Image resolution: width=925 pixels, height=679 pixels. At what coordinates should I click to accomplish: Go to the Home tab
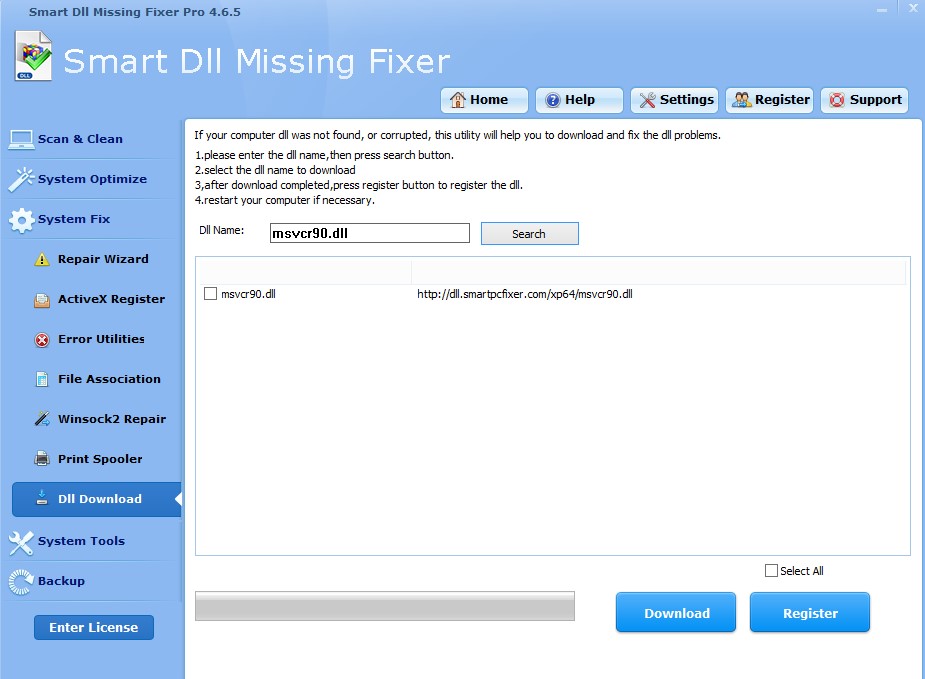tap(484, 99)
